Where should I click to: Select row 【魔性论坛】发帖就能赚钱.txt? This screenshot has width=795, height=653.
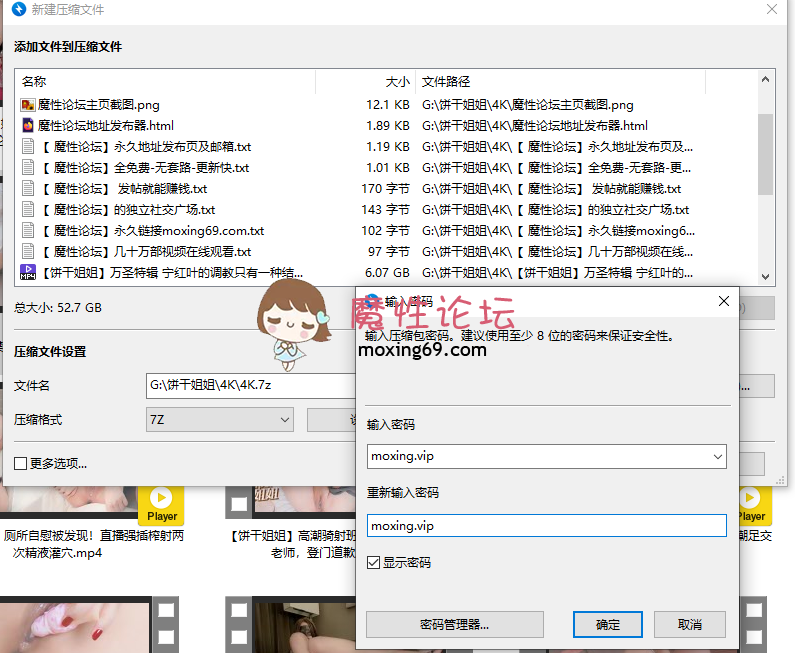[x=388, y=189]
